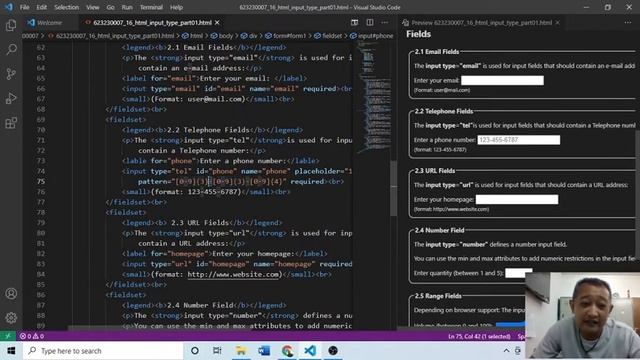Click the VS Code logo in title bar
Image resolution: width=640 pixels, height=360 pixels.
(9, 7)
